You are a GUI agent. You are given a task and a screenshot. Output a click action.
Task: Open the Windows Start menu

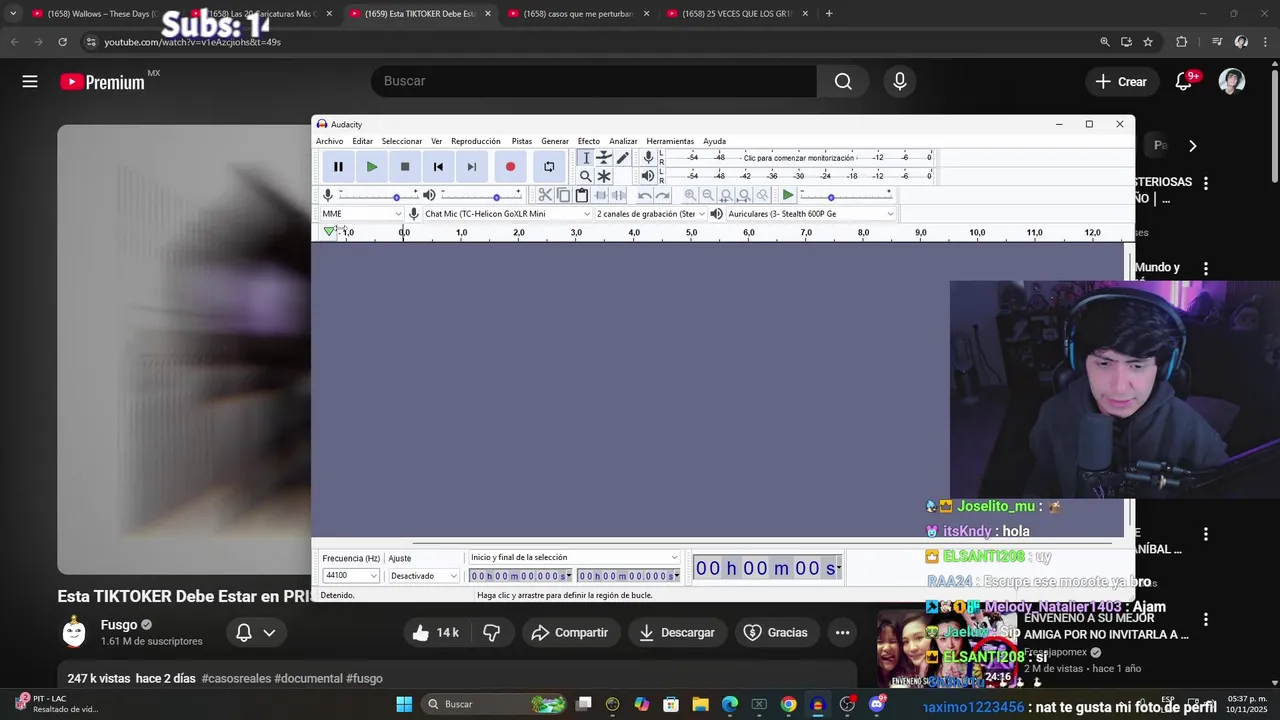(404, 704)
